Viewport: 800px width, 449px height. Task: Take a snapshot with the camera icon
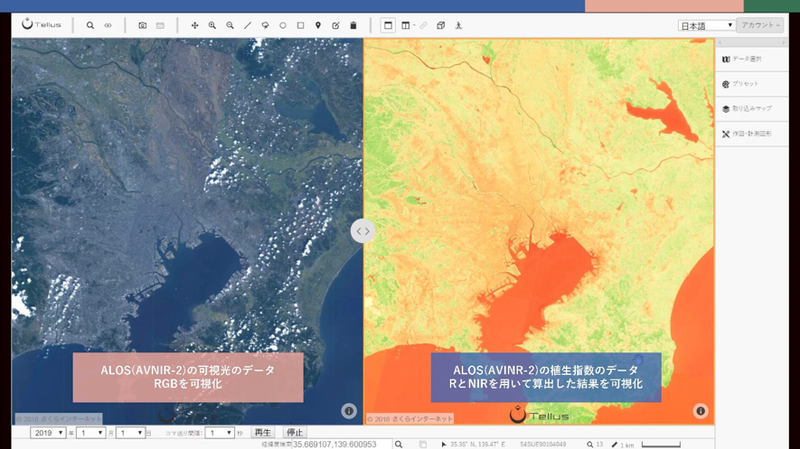142,26
